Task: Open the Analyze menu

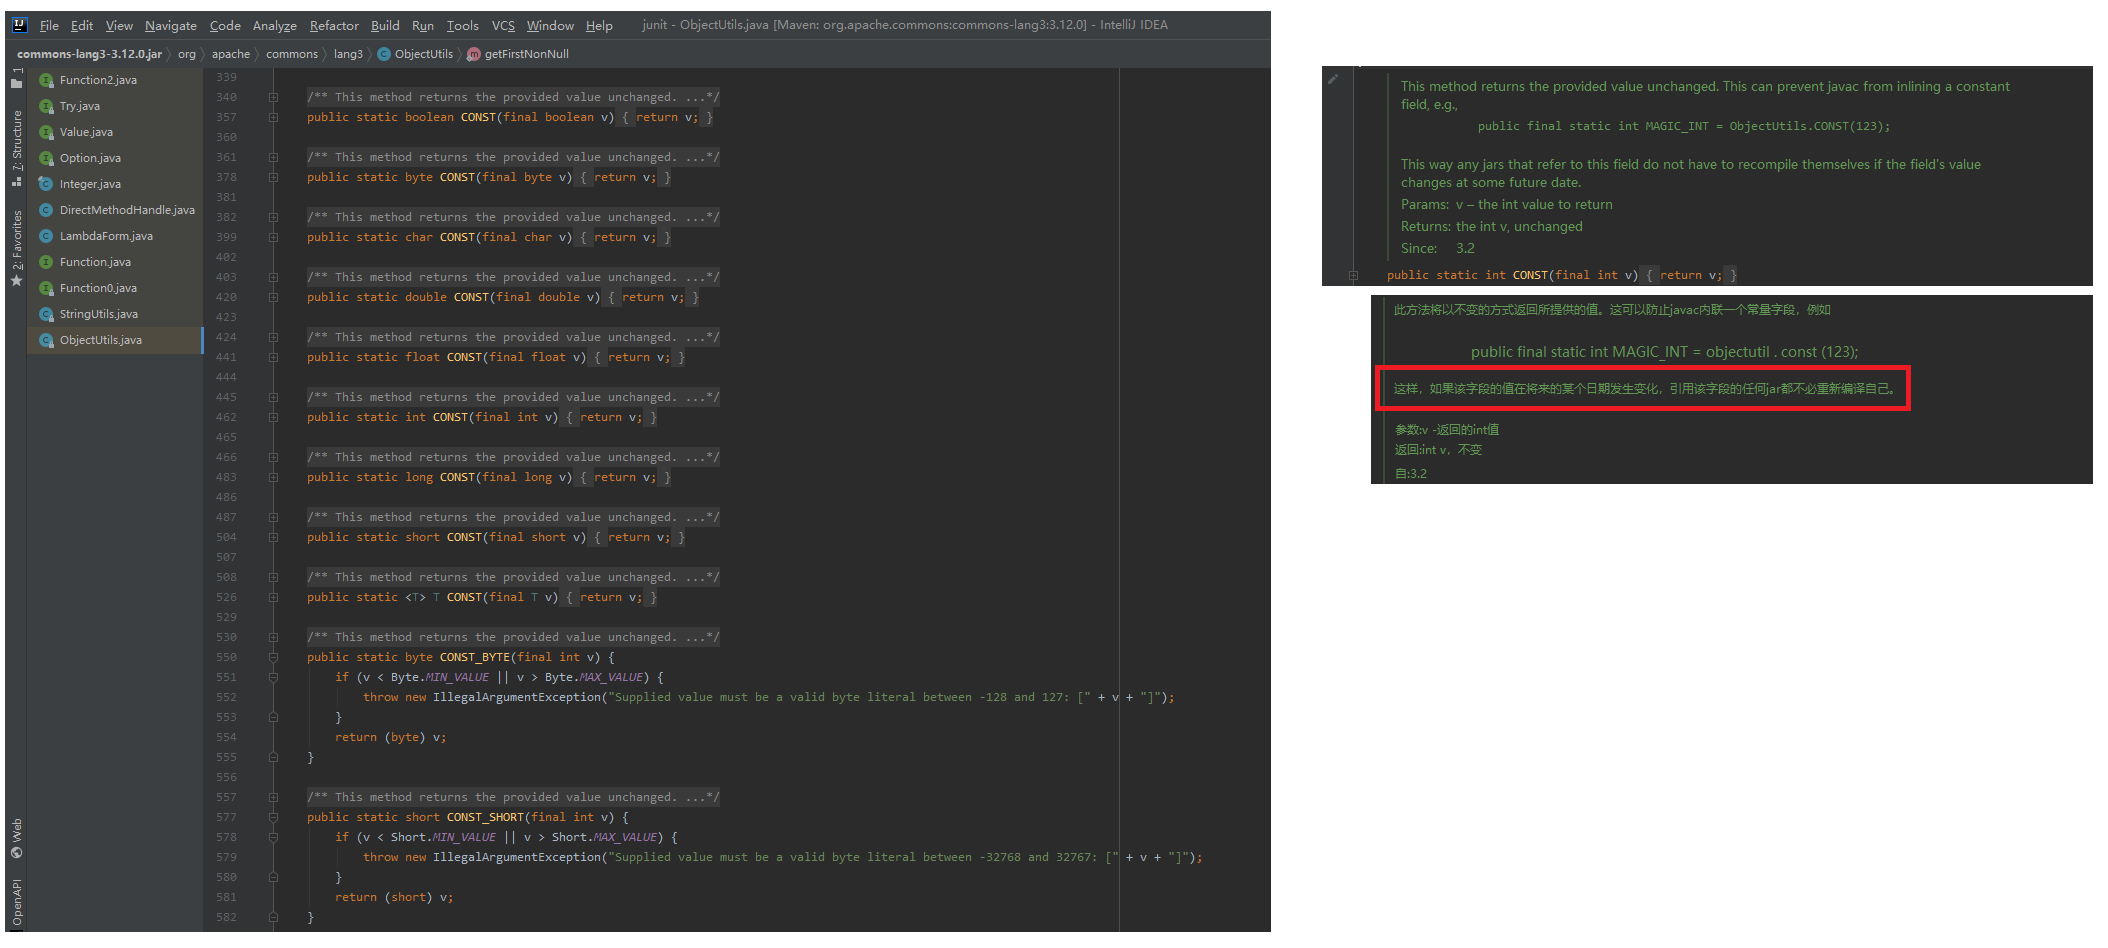Action: 275,25
